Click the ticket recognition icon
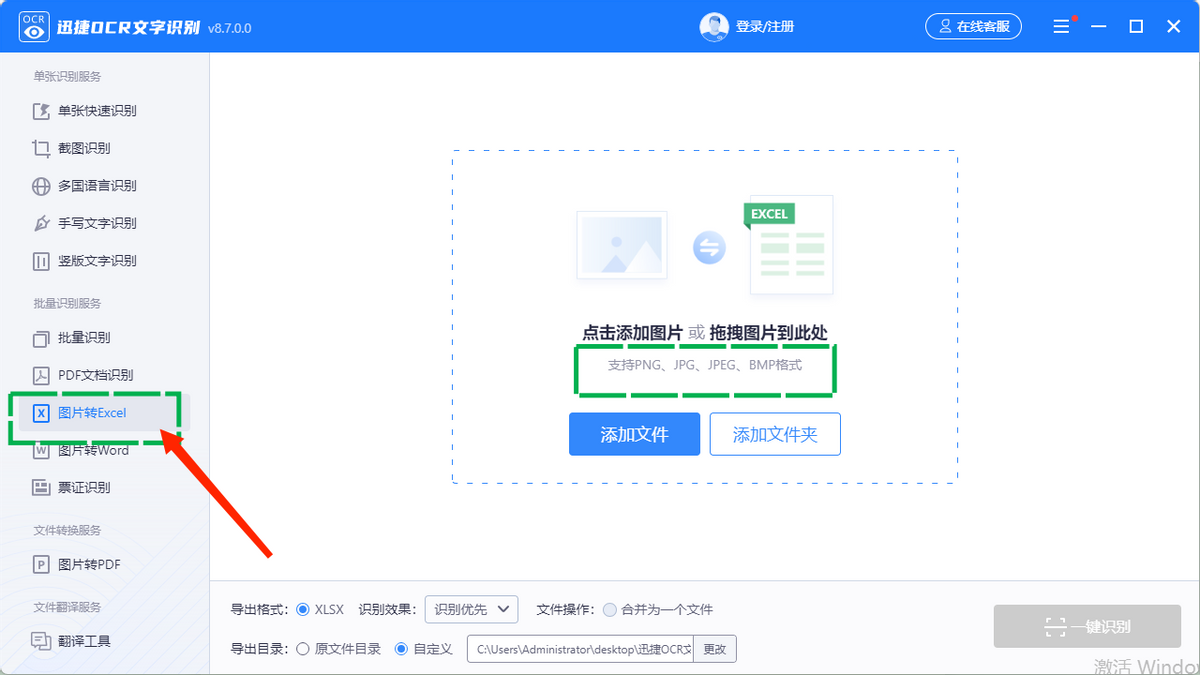 pyautogui.click(x=41, y=488)
